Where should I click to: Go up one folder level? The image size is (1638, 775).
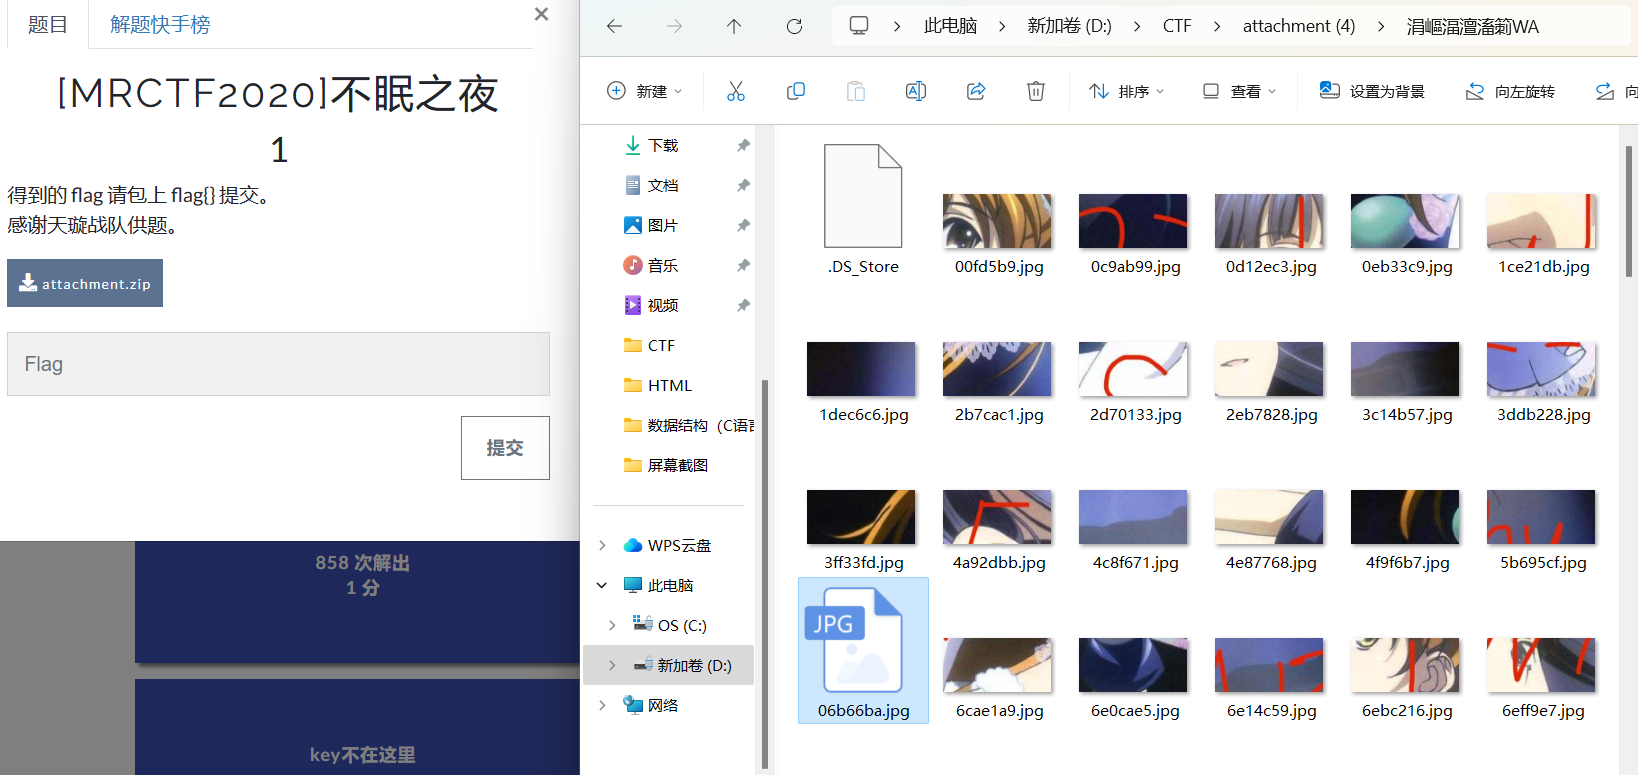coord(734,26)
